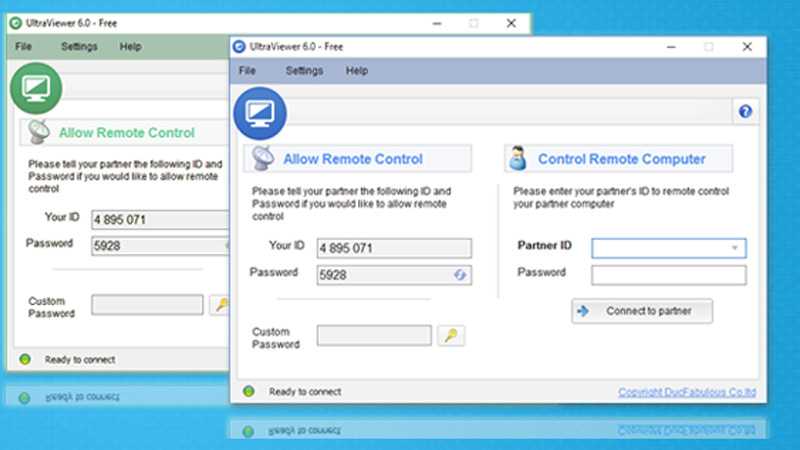Click the blue monitor logo icon

(x=260, y=112)
